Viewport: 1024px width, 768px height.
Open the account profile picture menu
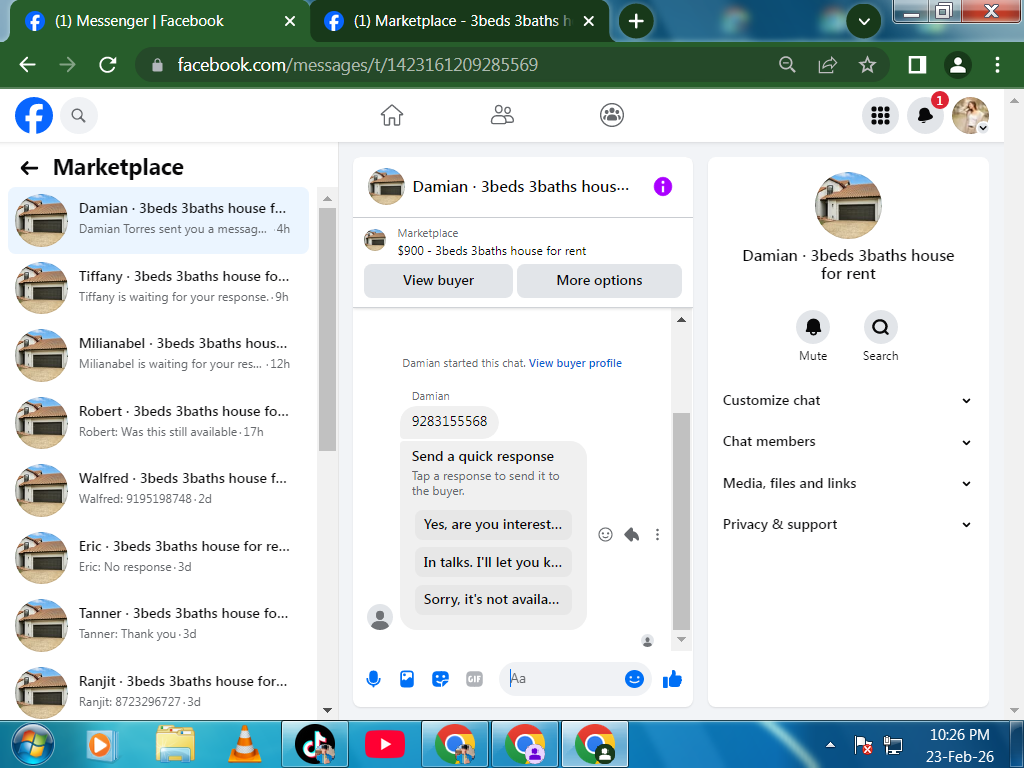pos(970,116)
